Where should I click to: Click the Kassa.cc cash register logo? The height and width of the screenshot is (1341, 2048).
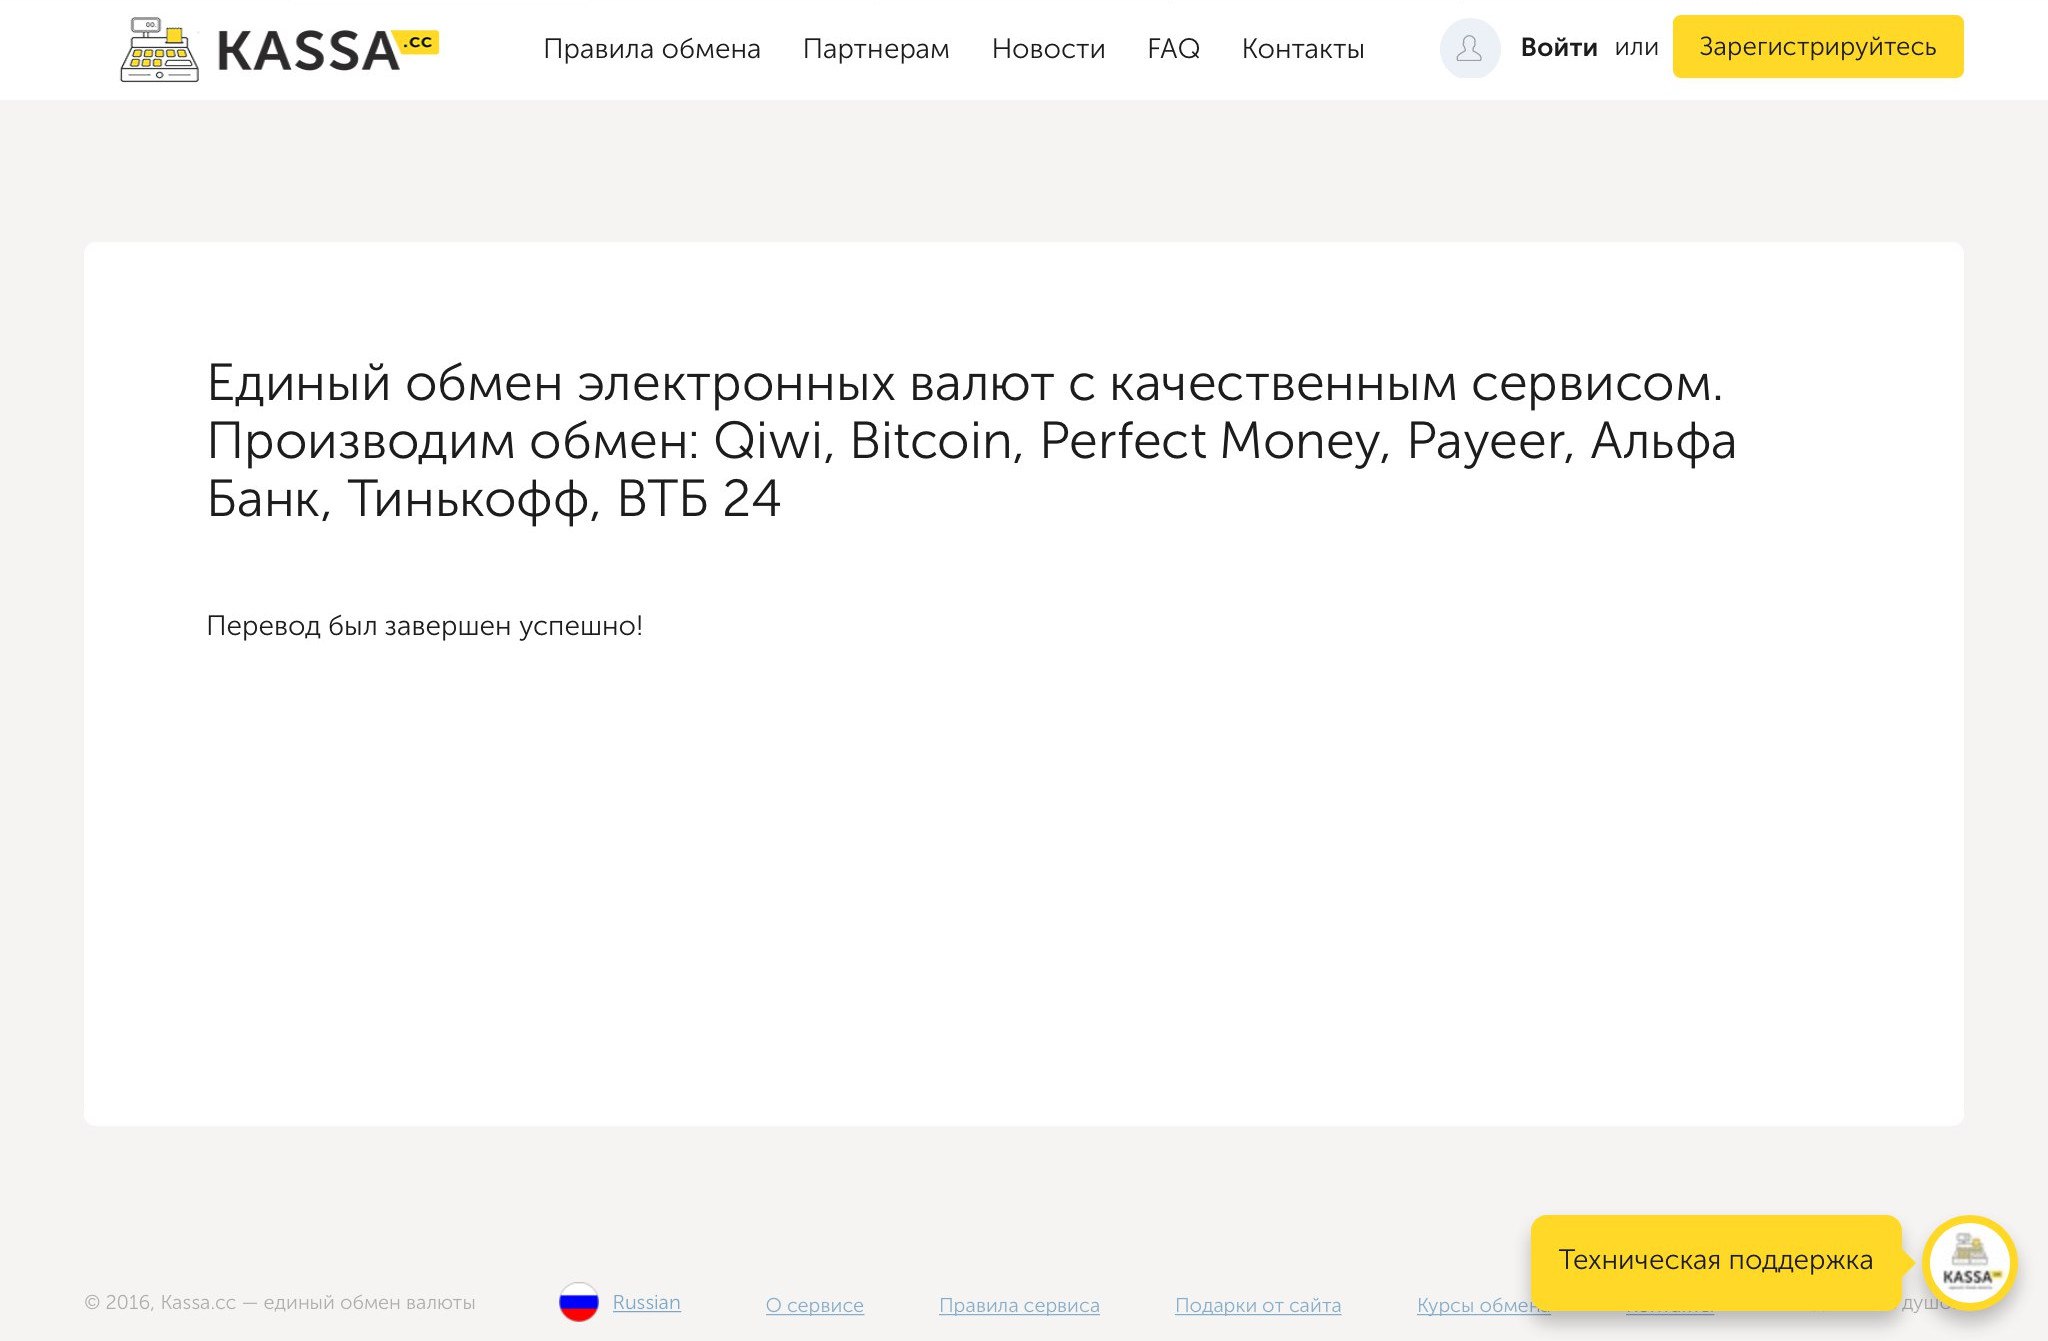point(159,49)
